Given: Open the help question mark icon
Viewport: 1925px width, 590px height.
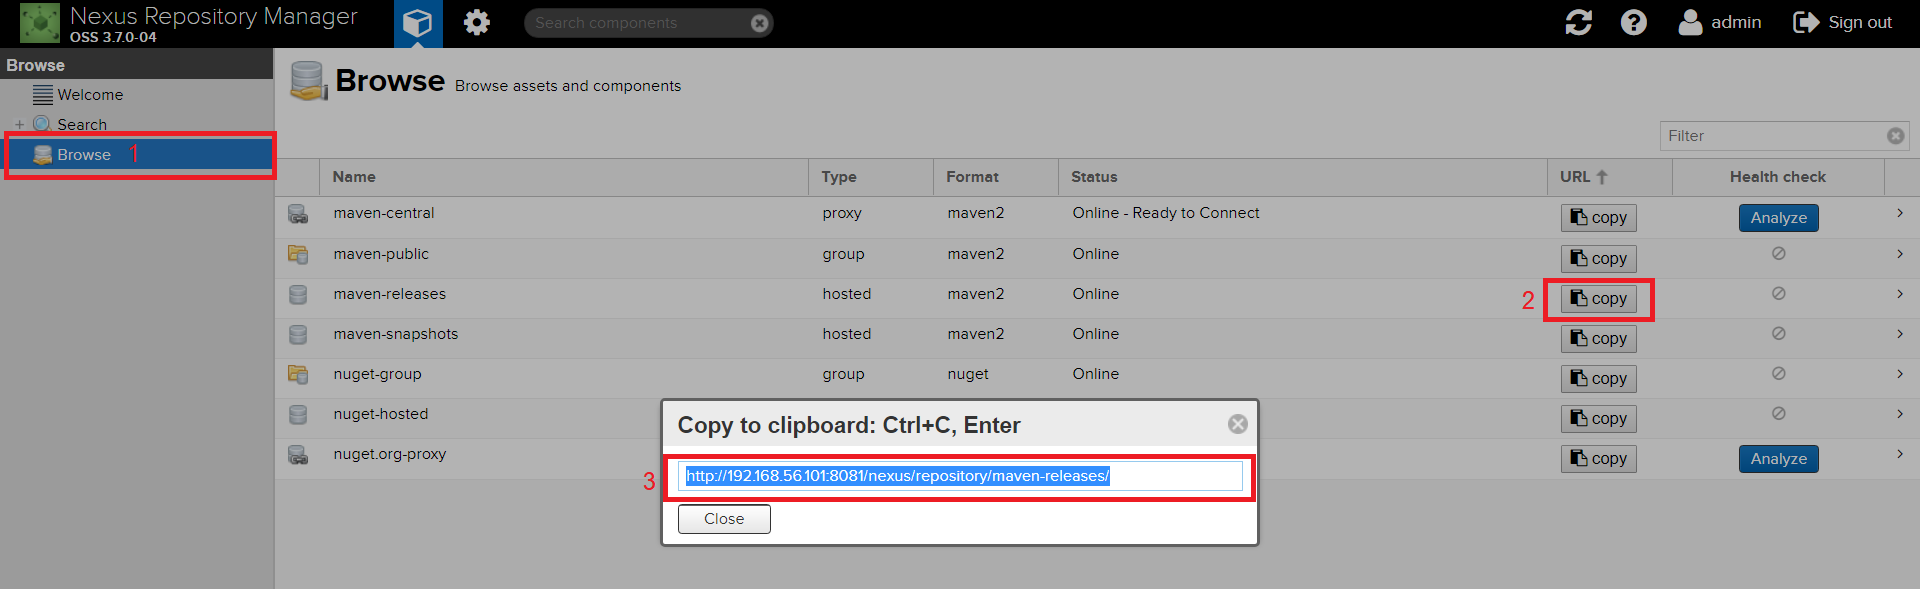Looking at the screenshot, I should tap(1633, 22).
